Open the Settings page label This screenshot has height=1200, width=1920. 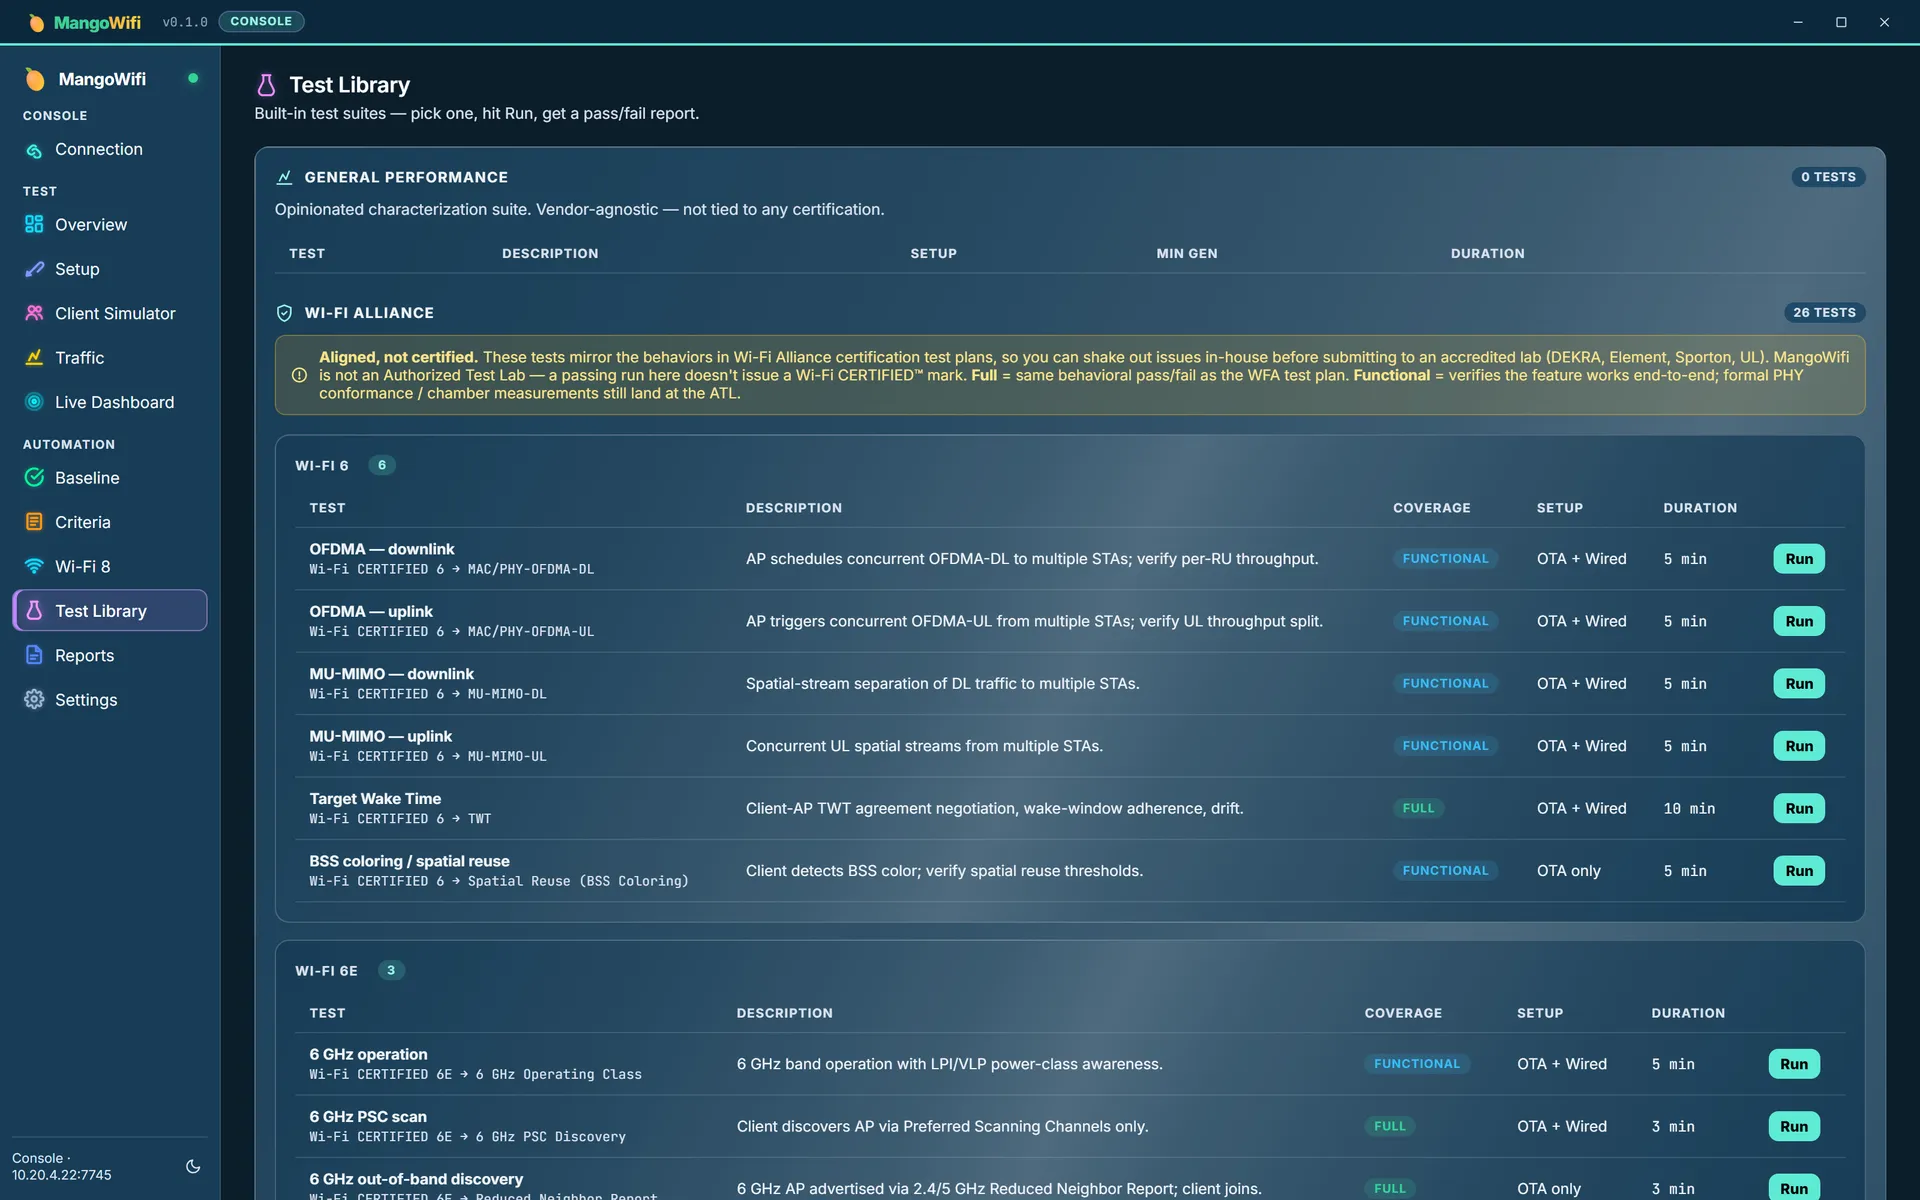point(86,700)
